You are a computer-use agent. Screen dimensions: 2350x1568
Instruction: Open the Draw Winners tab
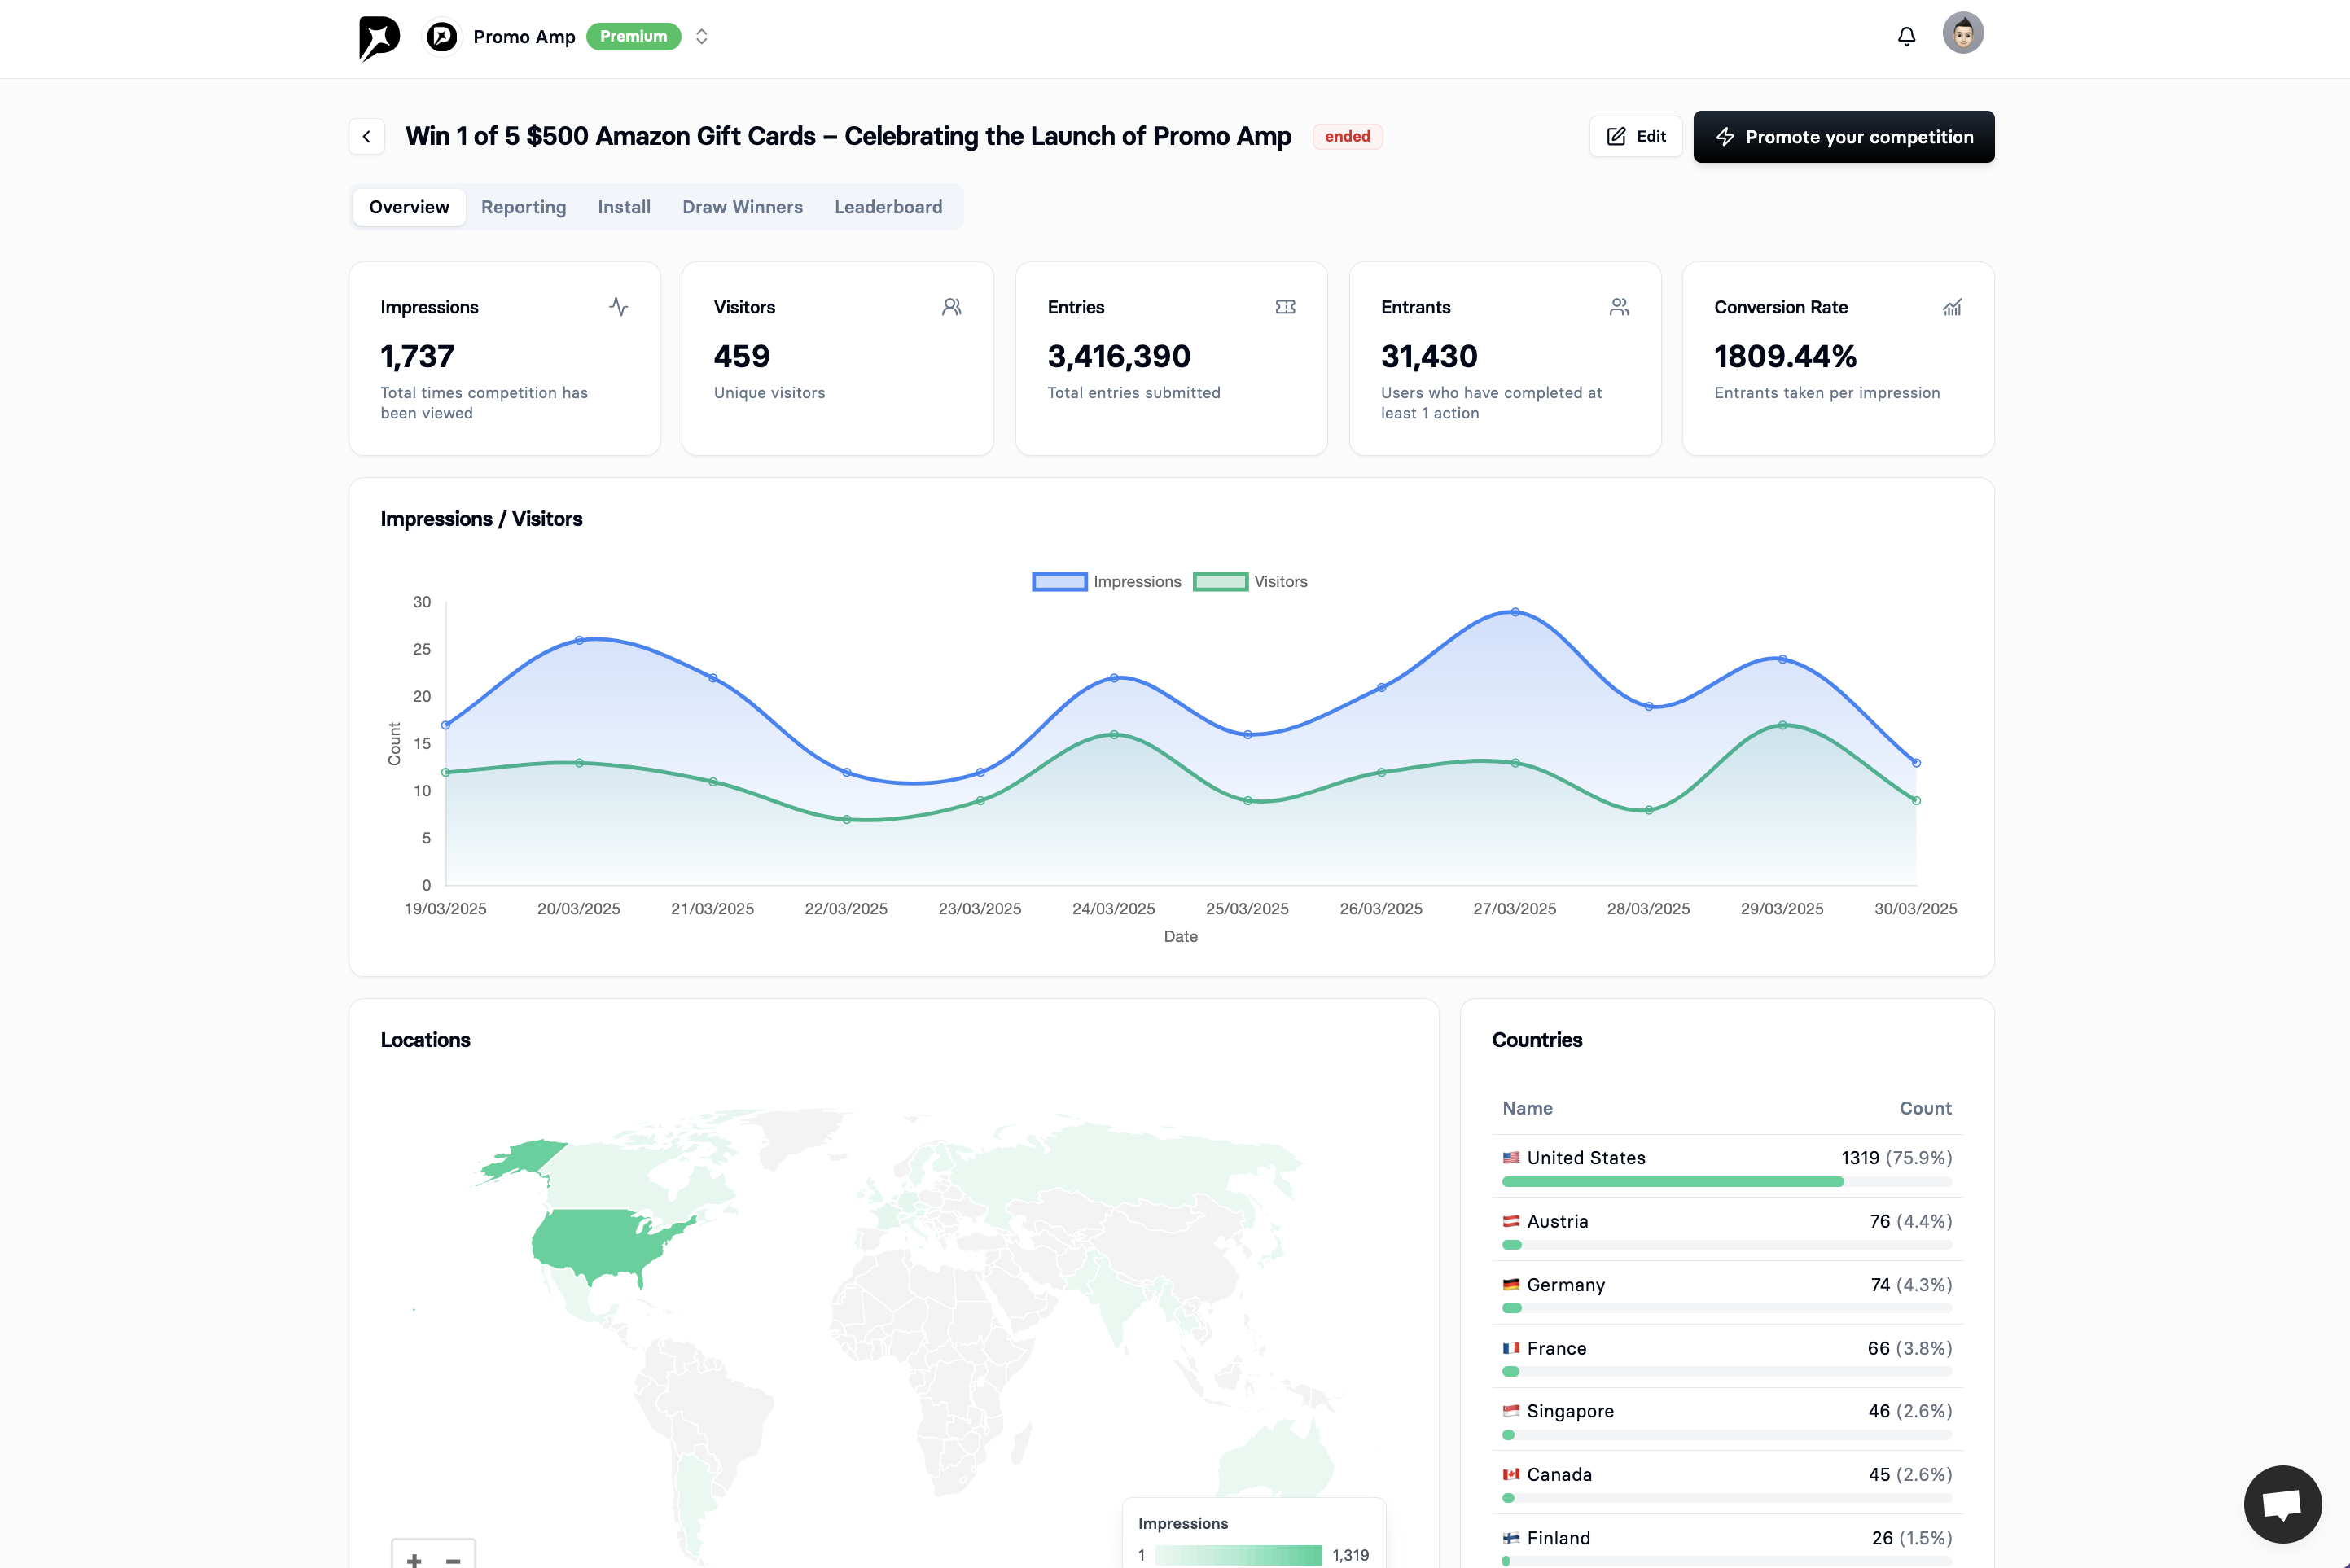[742, 207]
